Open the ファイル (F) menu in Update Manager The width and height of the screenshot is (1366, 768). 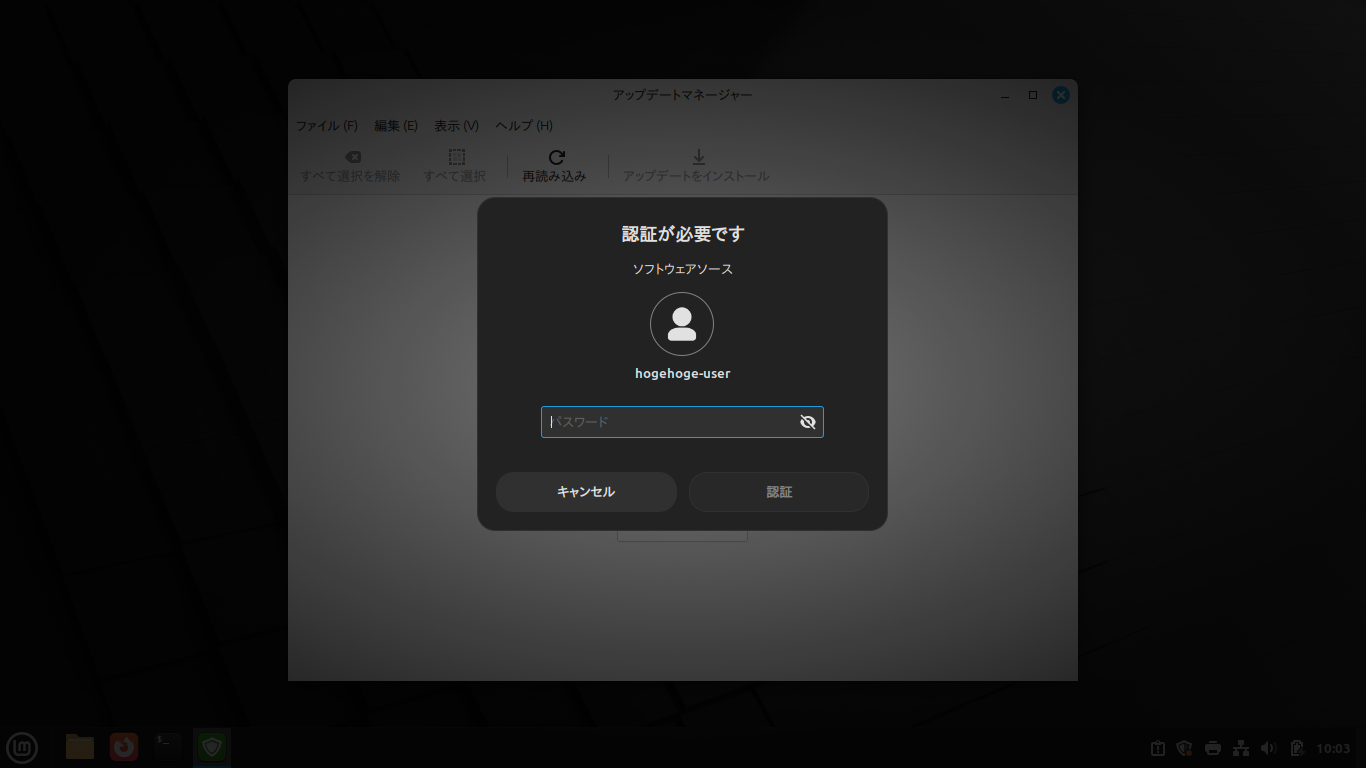(327, 126)
